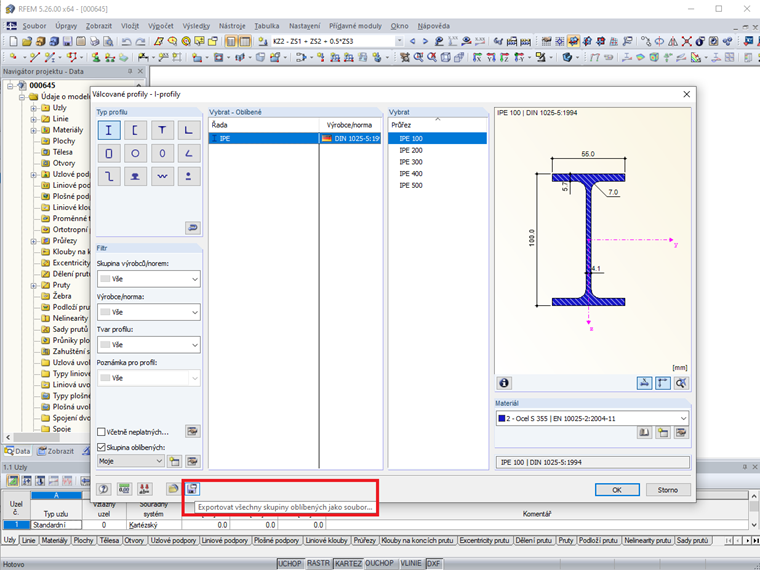760x570 pixels.
Task: Click Storno button in dialog
Action: point(667,490)
